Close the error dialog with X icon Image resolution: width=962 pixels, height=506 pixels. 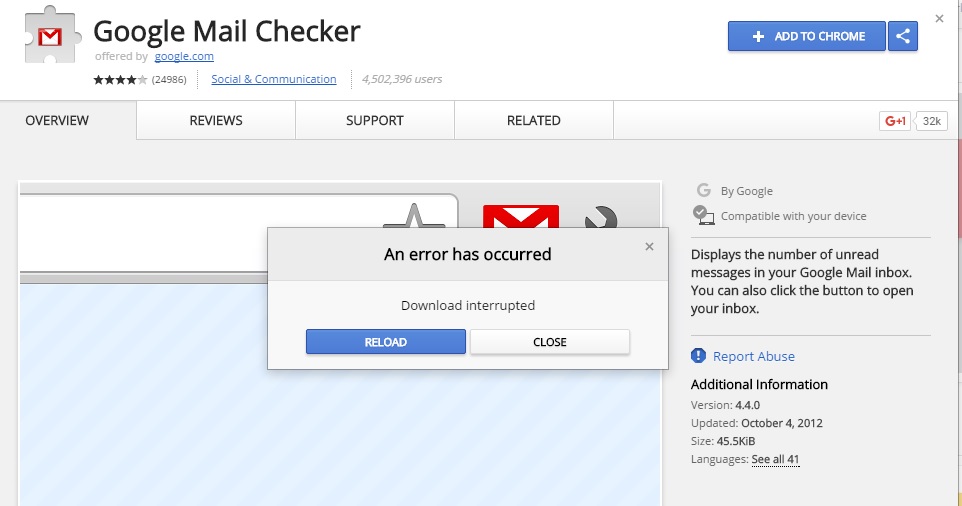point(649,246)
